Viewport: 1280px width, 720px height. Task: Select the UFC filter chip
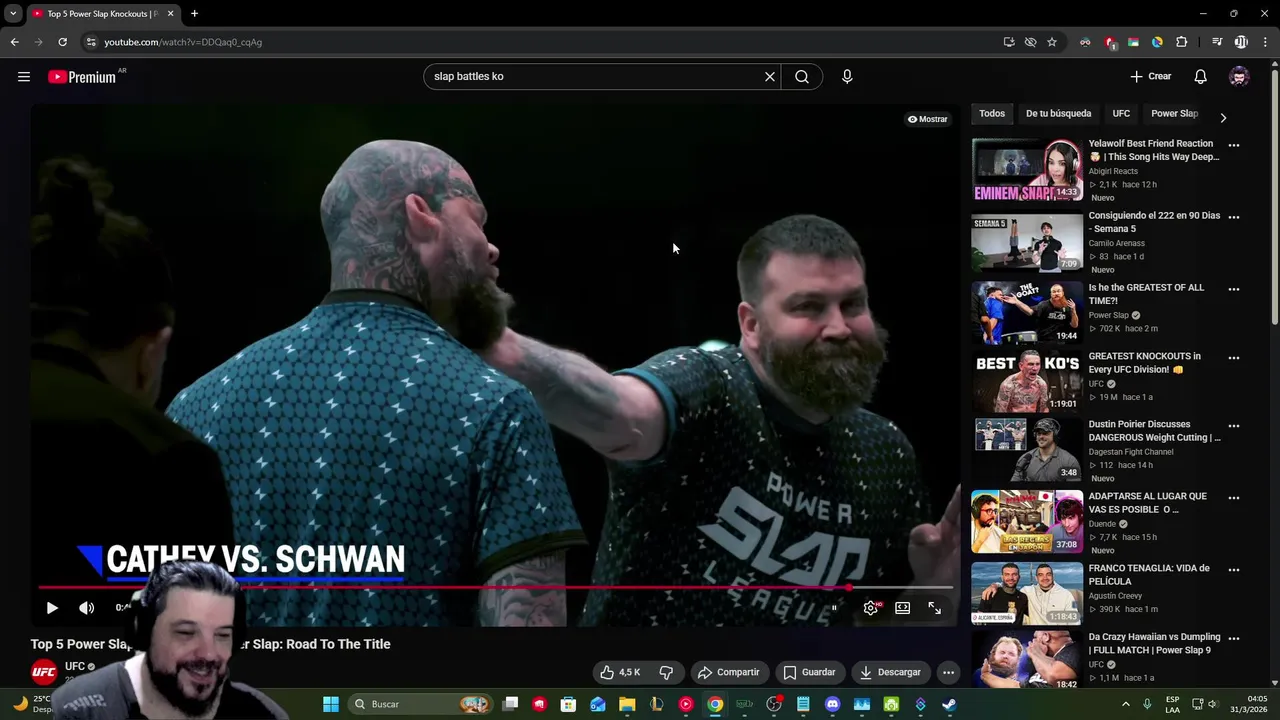pyautogui.click(x=1121, y=114)
